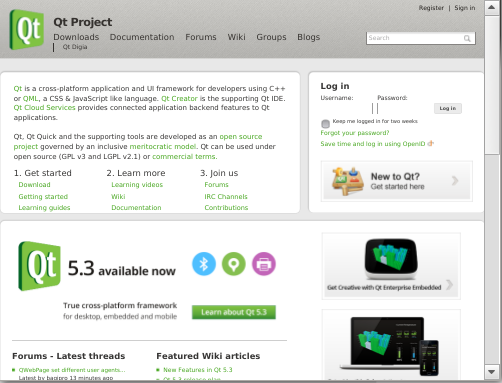Tick Keep me logged in for two weeks
The width and height of the screenshot is (502, 383).
click(325, 124)
